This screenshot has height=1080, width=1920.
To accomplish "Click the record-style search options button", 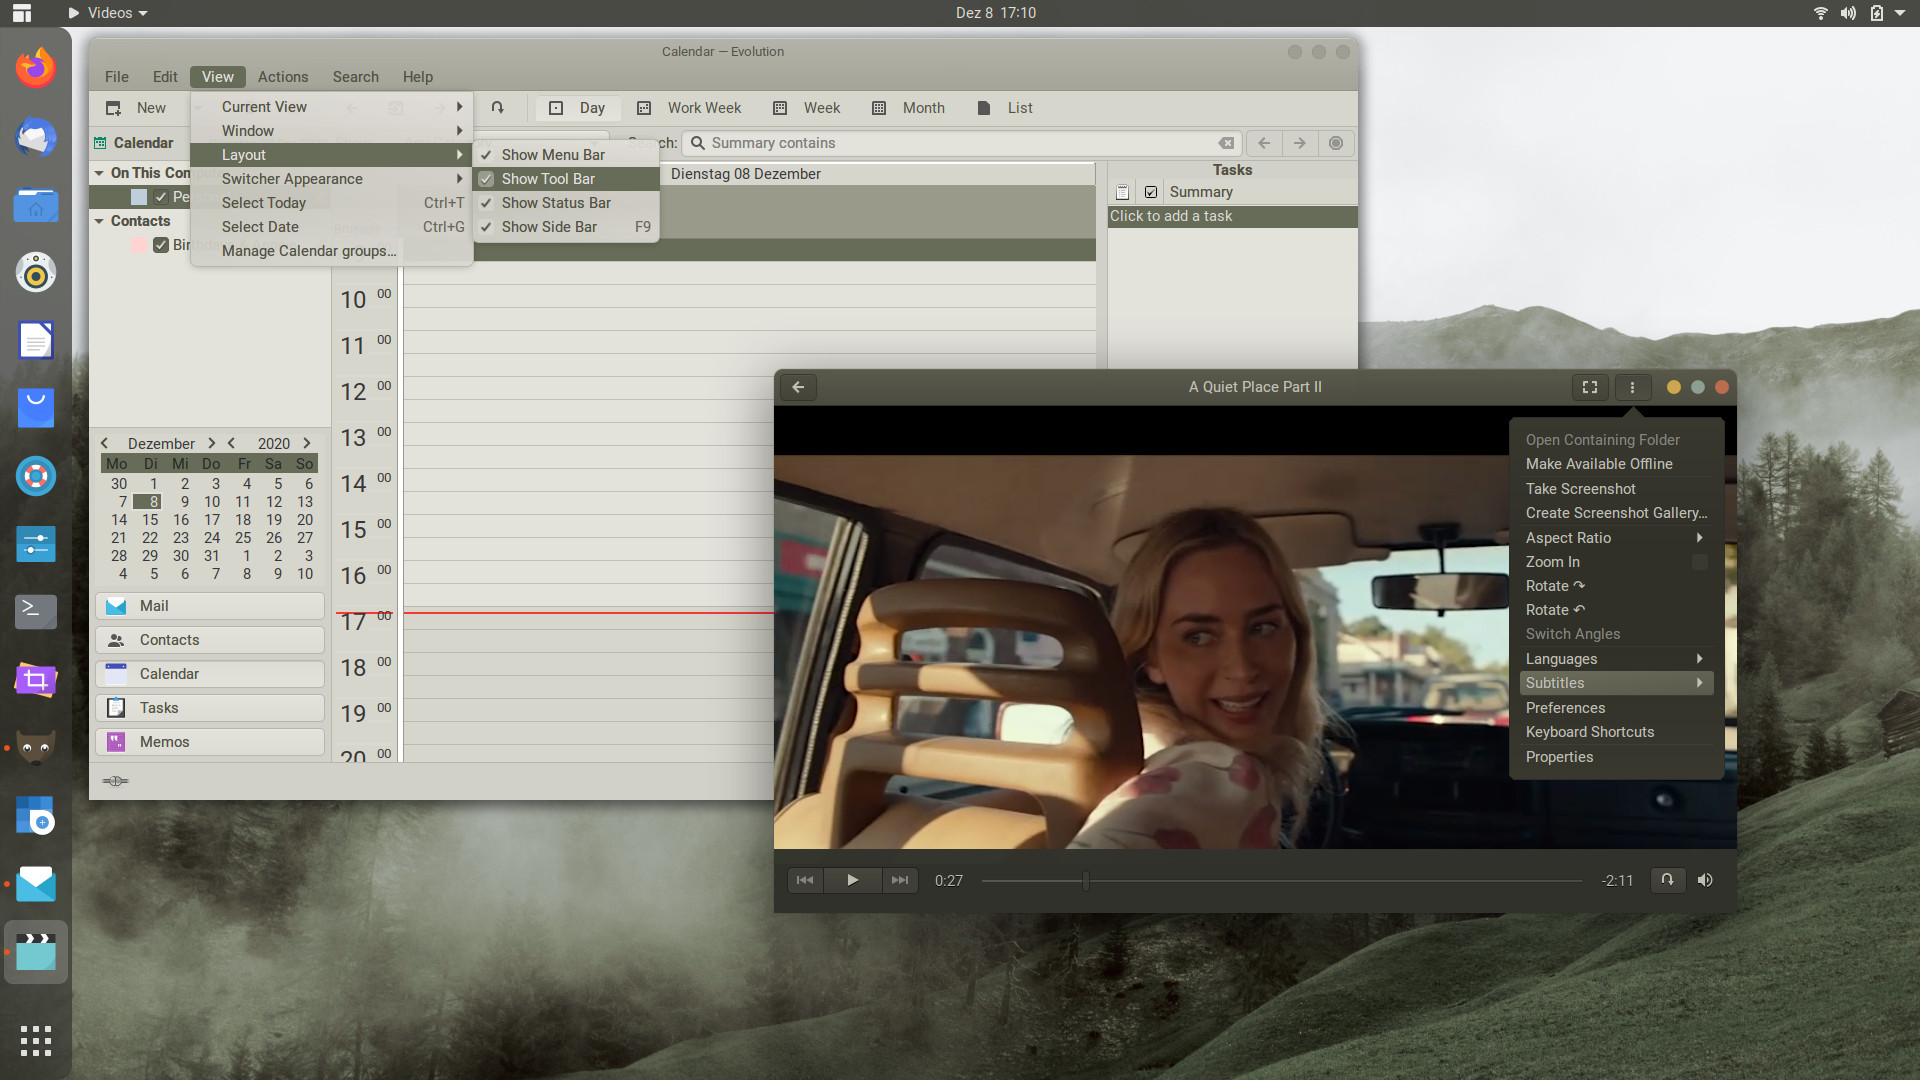I will 1336,143.
